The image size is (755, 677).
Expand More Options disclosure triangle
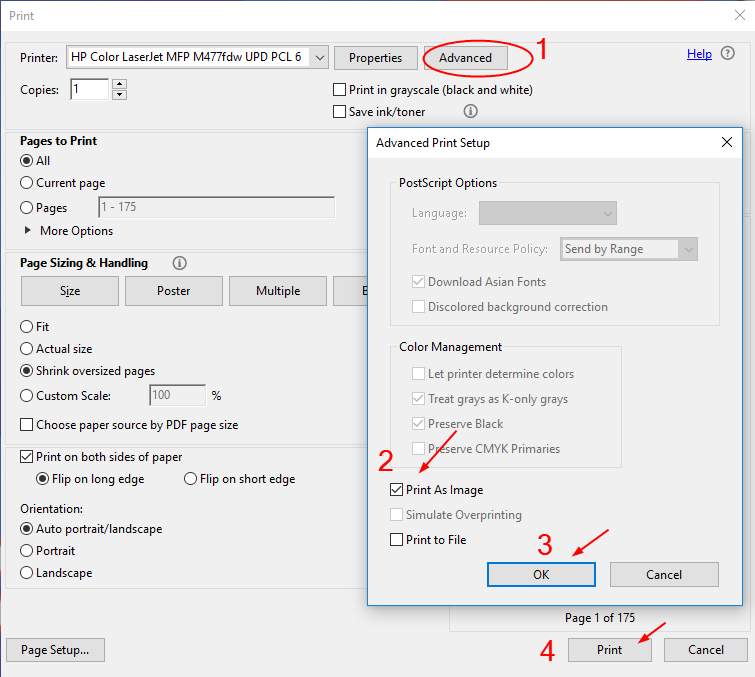(27, 231)
